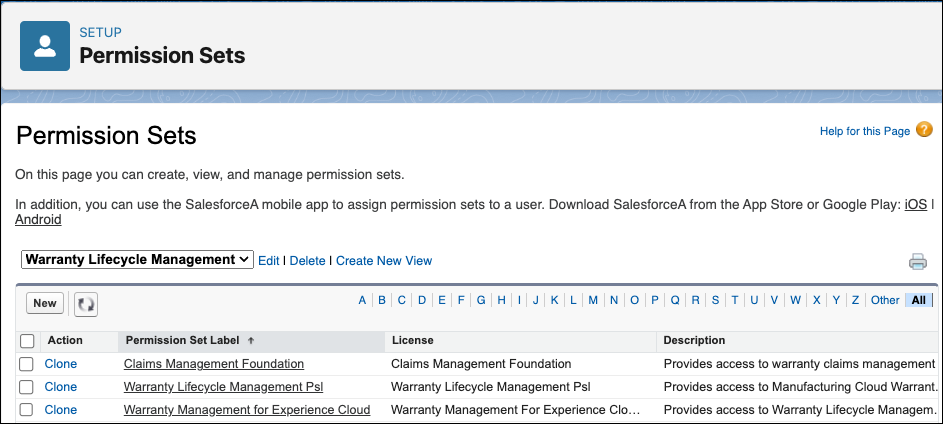Open Help for this Page link

point(865,131)
